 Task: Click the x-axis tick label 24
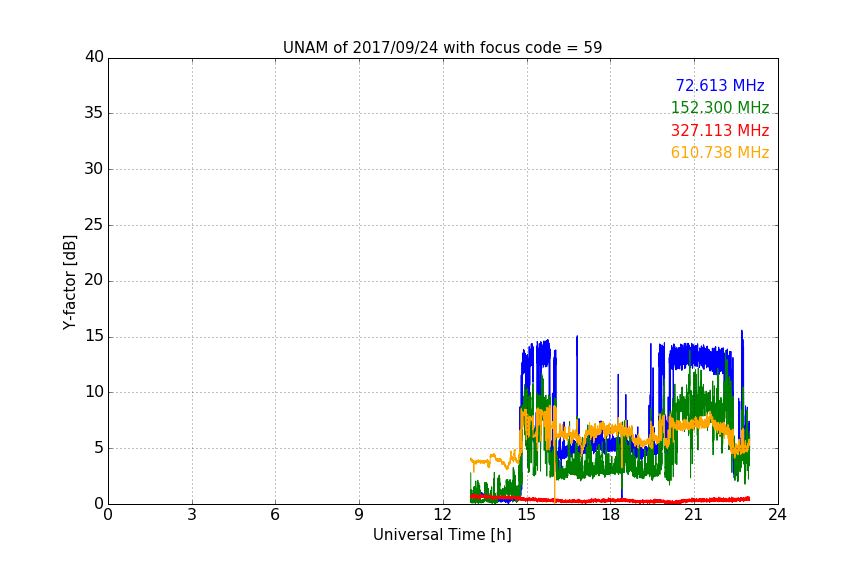(778, 515)
